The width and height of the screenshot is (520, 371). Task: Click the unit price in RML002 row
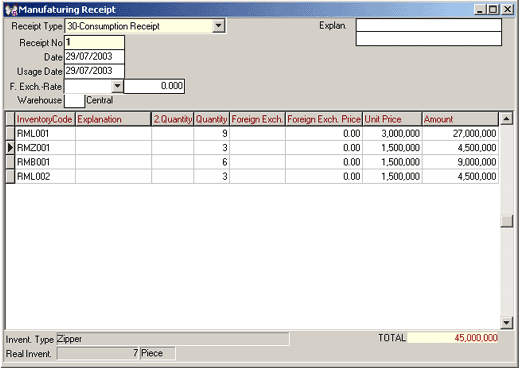392,176
